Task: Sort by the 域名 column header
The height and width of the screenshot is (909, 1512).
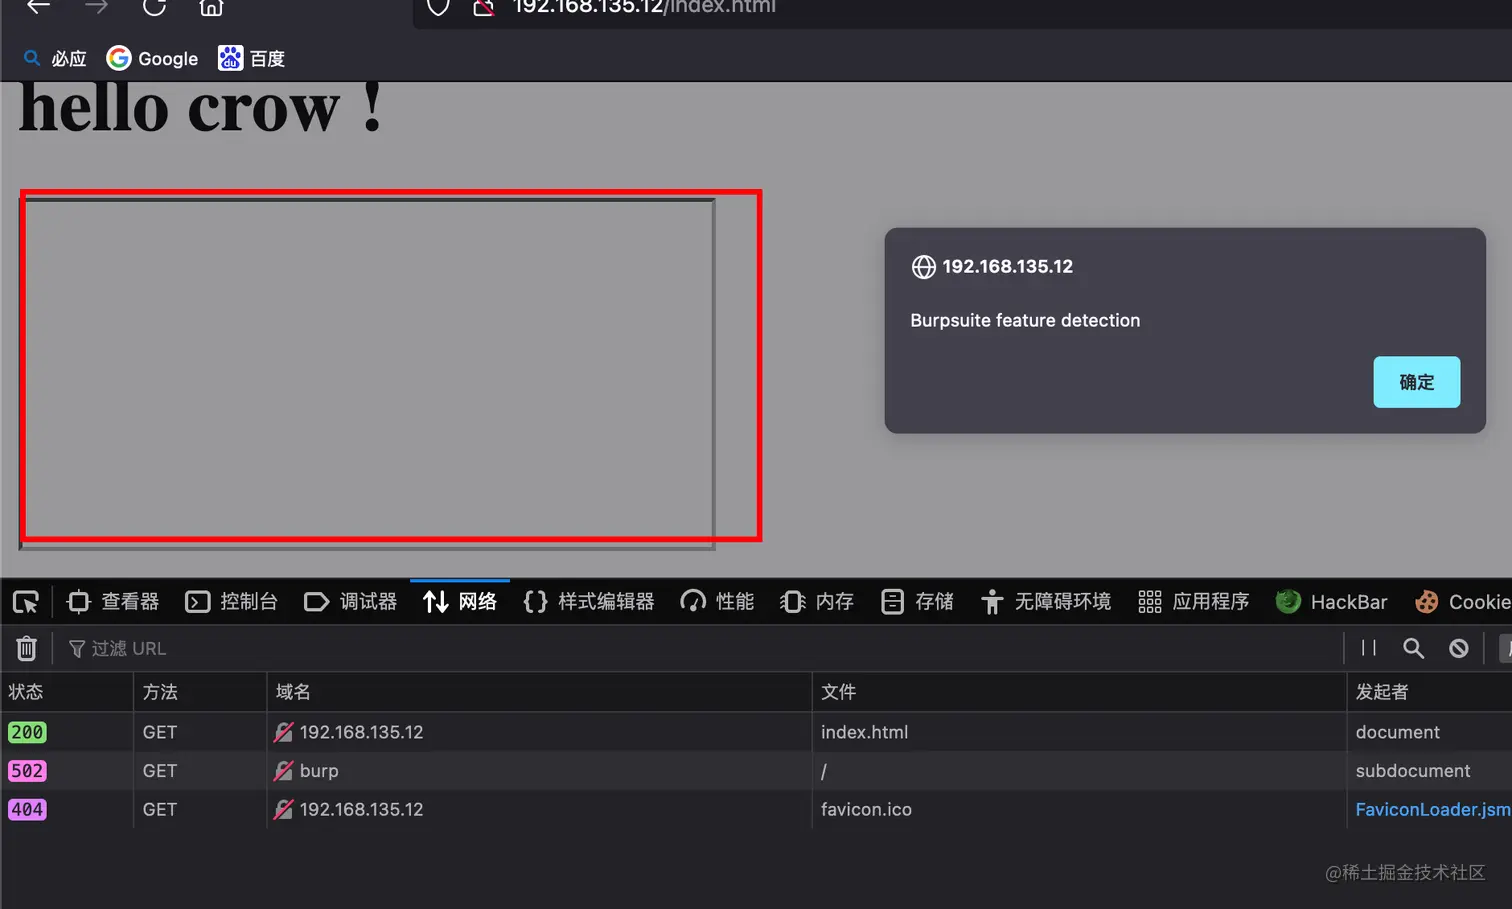Action: pyautogui.click(x=539, y=692)
